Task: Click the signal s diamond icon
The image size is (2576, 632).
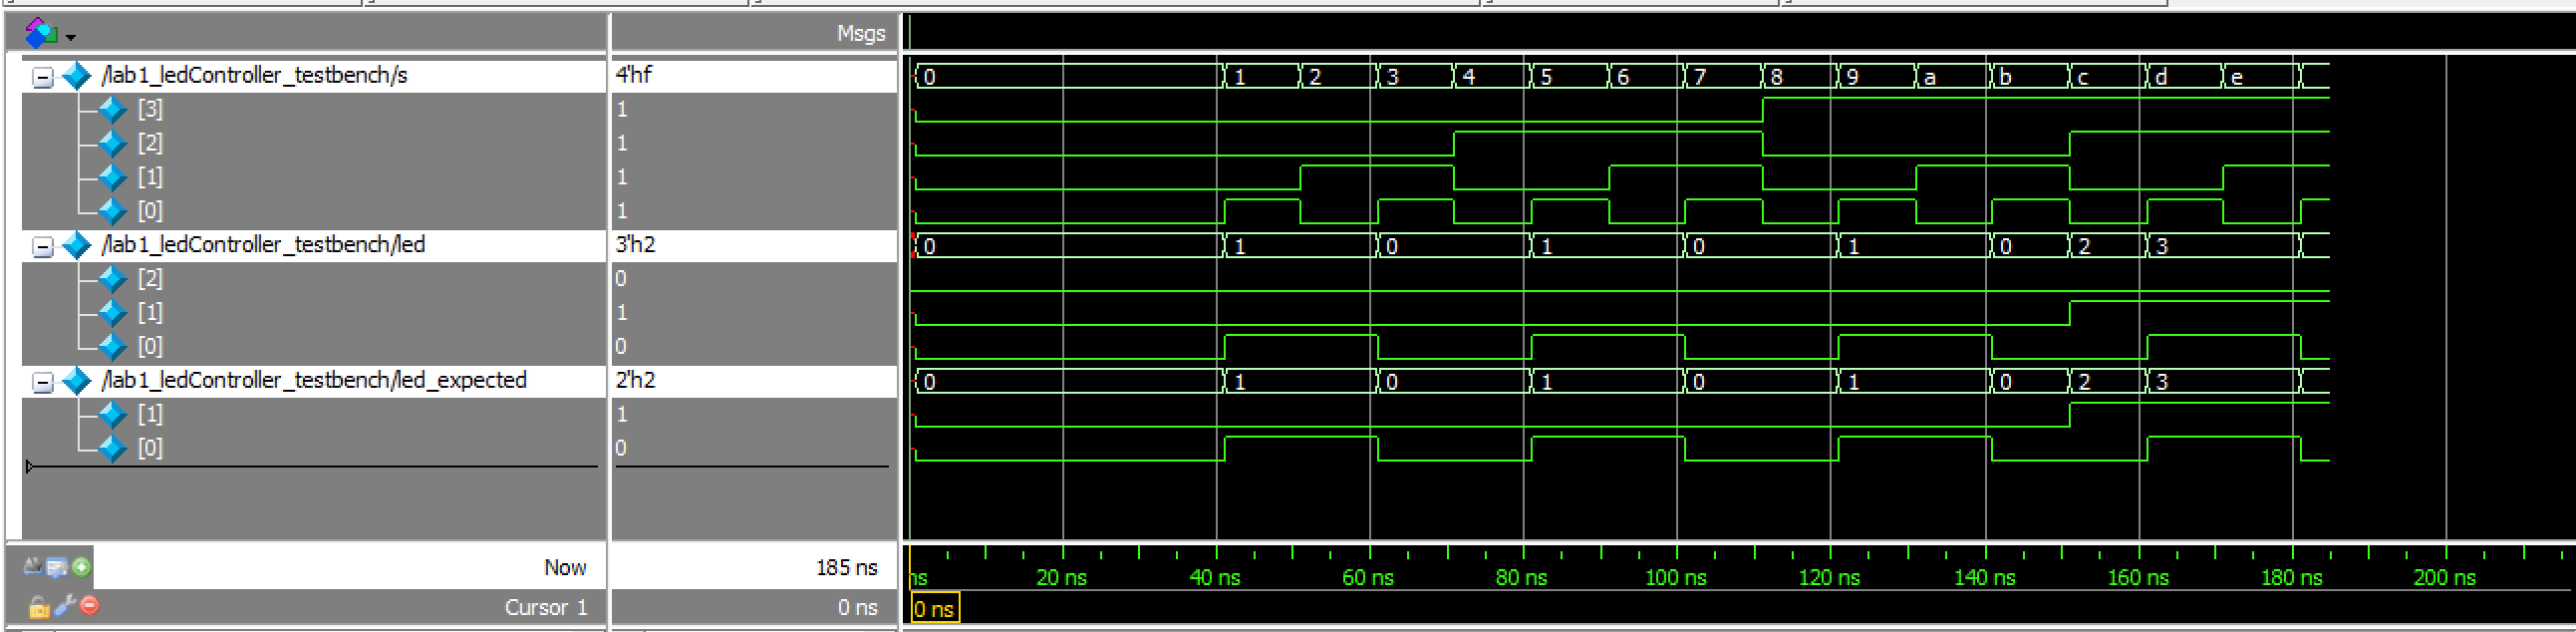Action: 76,76
